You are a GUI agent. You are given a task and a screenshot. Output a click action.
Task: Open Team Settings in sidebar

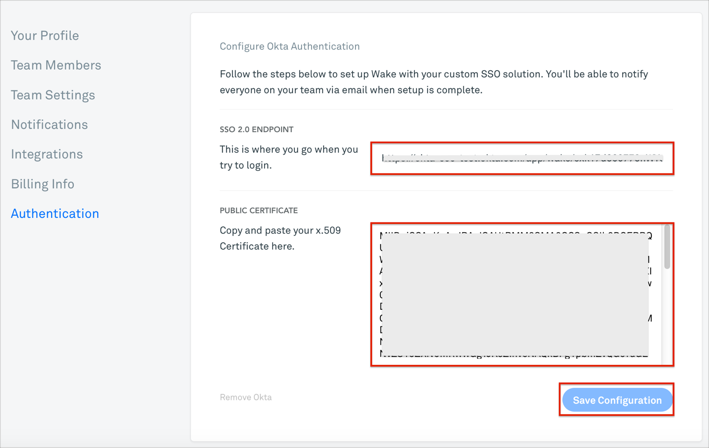pos(53,95)
